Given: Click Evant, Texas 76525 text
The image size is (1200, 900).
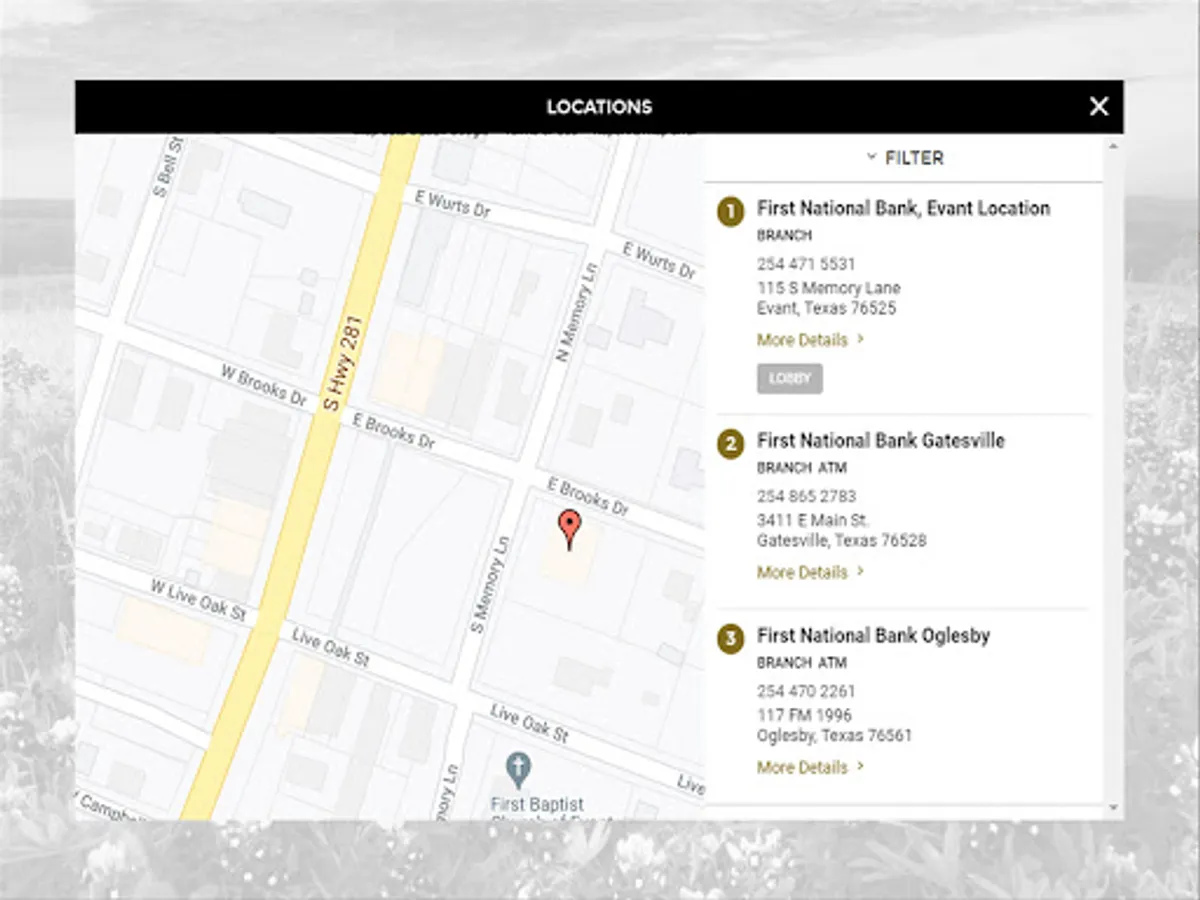Looking at the screenshot, I should [826, 308].
